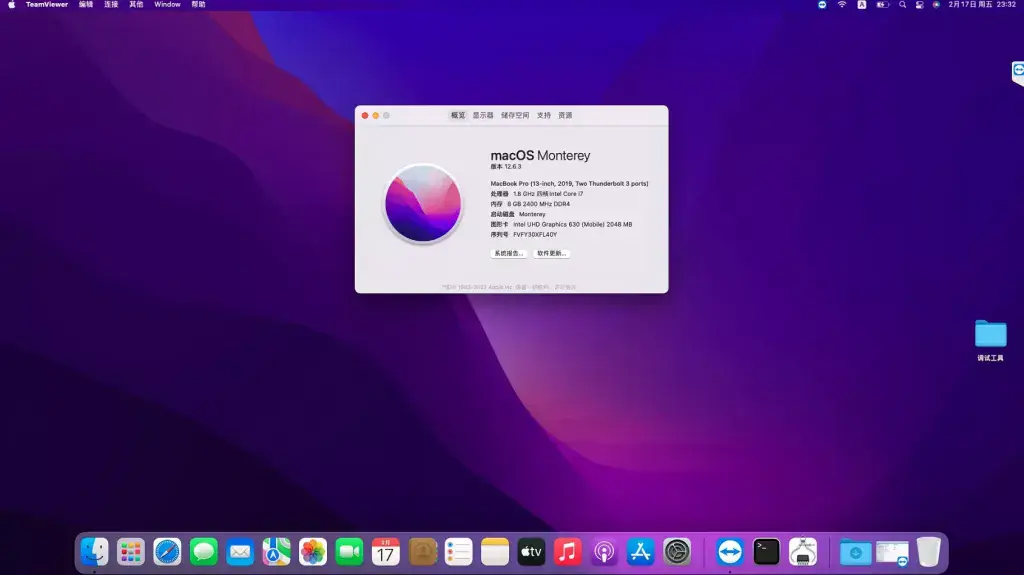Close the About This Mac window
This screenshot has height=575, width=1024.
365,116
